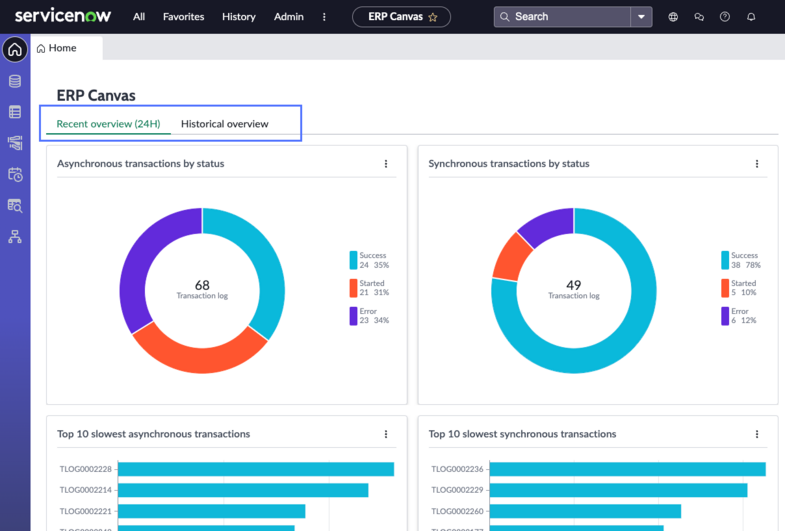Click the Synchronous transactions by status title
The image size is (785, 531).
tap(509, 164)
